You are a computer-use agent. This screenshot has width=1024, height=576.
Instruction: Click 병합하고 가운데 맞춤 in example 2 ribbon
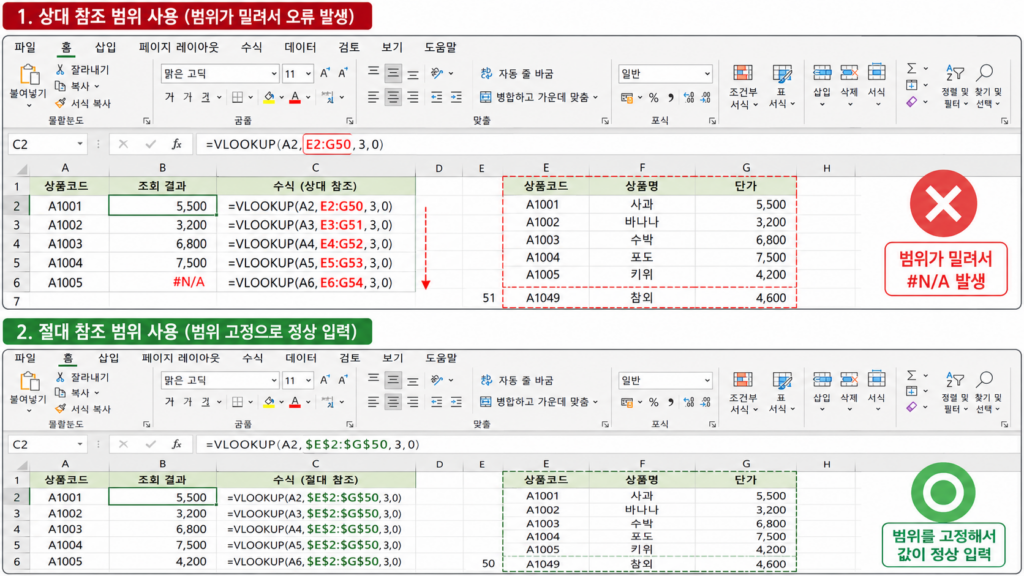pyautogui.click(x=534, y=402)
